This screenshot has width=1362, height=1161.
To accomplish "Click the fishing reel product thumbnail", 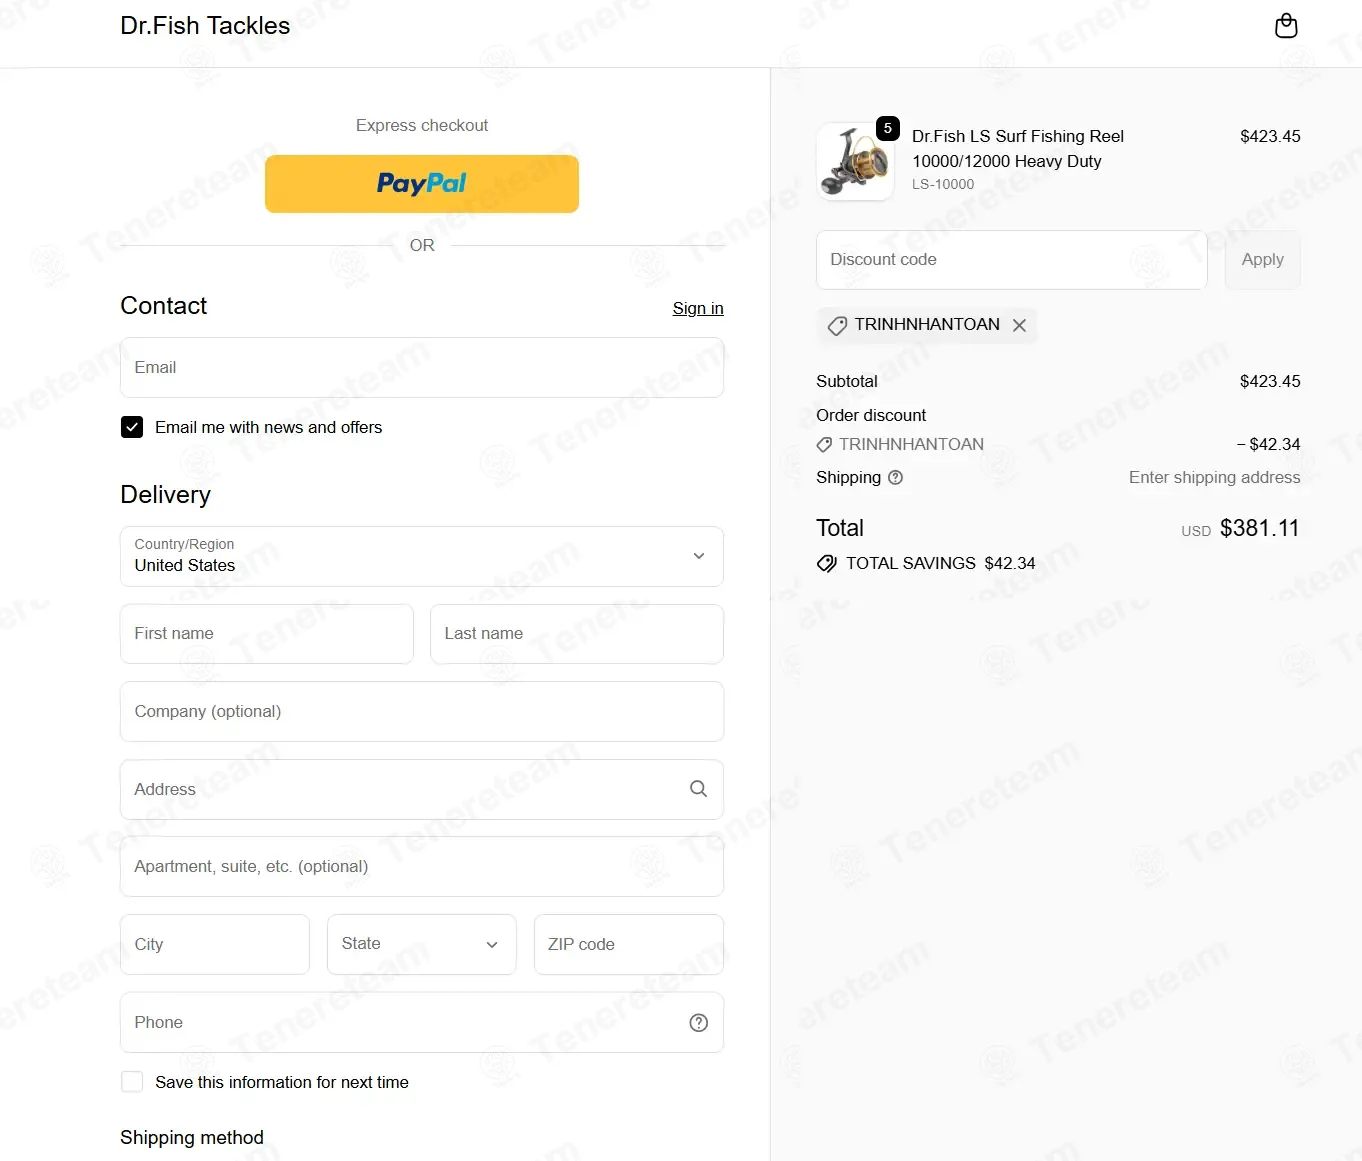I will point(855,161).
